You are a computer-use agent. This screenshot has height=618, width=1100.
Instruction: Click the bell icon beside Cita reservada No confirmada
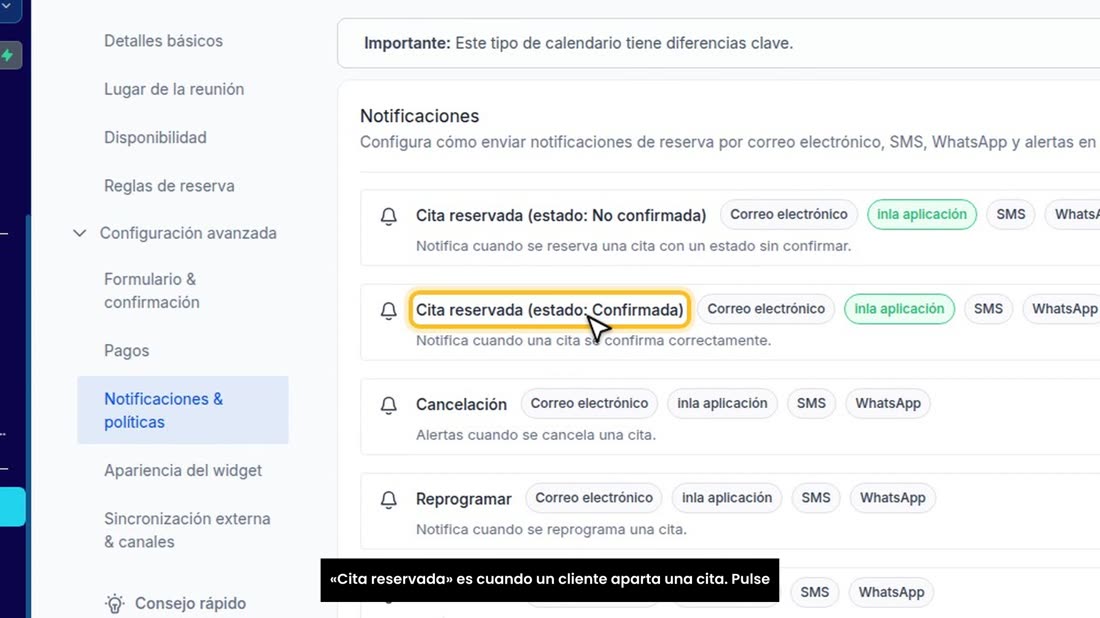389,216
